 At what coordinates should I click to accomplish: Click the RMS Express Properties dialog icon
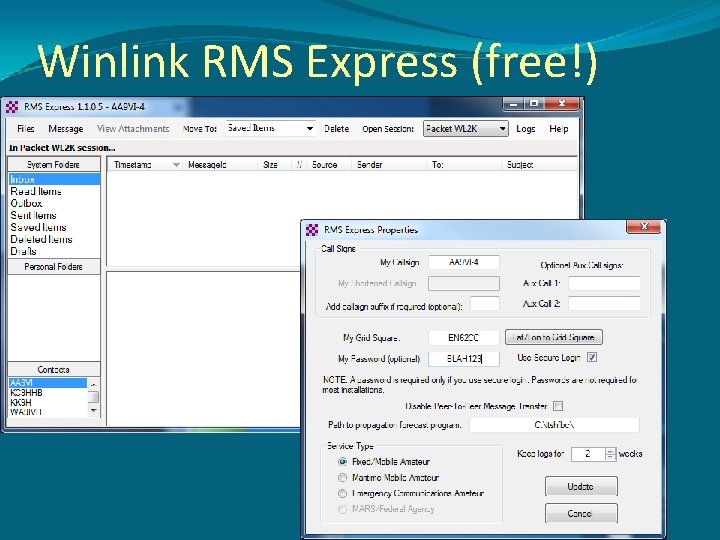[x=312, y=230]
